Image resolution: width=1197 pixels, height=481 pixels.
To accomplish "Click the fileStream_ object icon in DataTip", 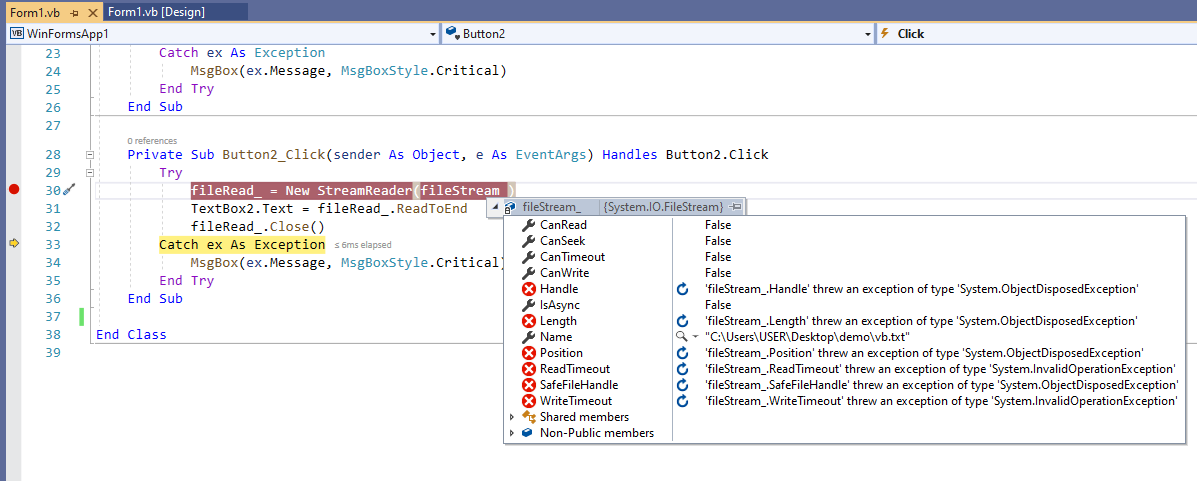I will click(510, 207).
